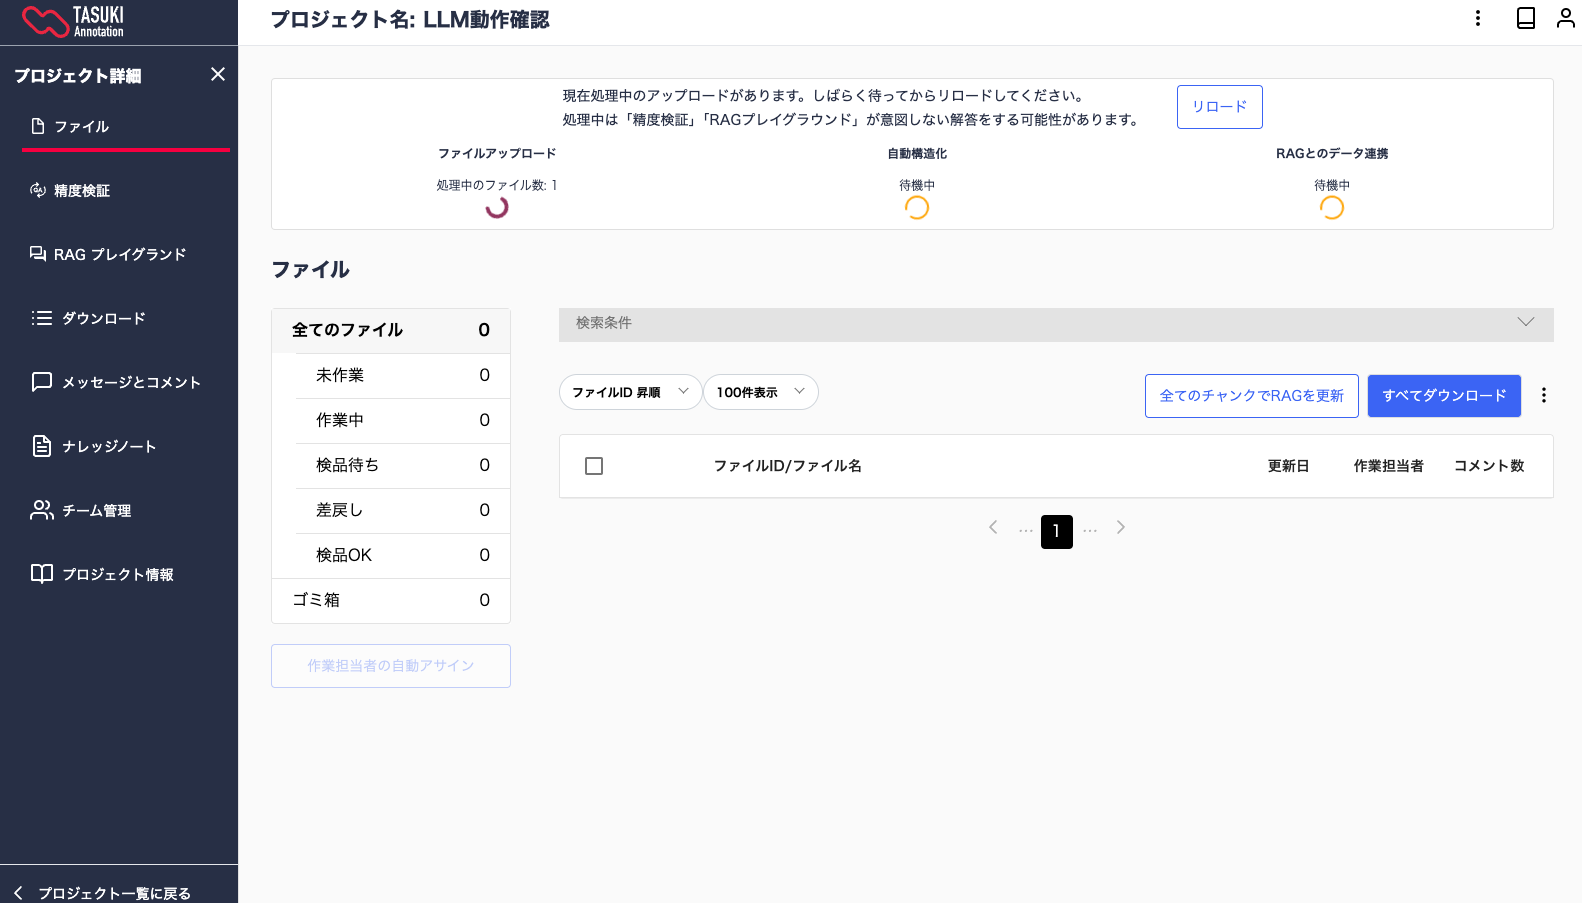Open RAG プレイグランド in sidebar
1582x903 pixels.
119,255
